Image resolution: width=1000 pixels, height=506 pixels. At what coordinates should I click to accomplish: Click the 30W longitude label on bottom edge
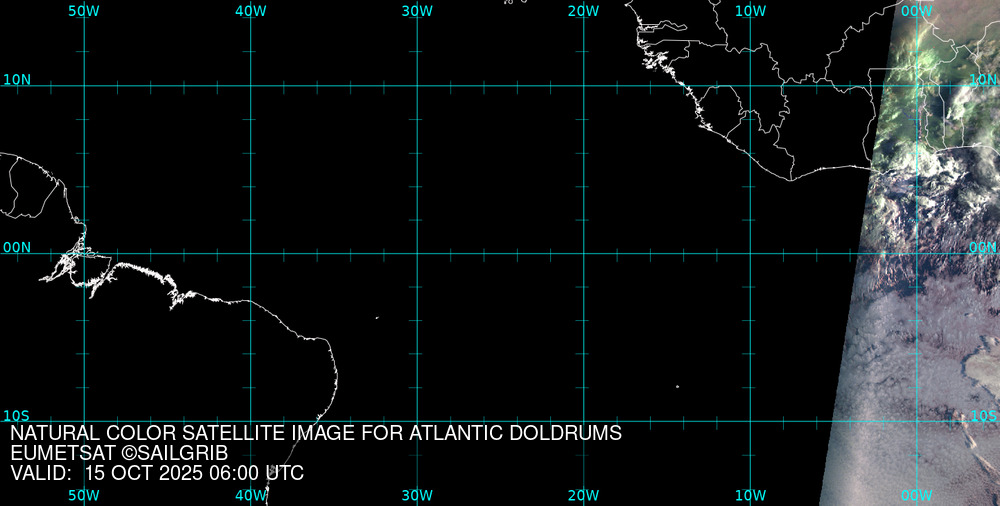click(x=417, y=495)
